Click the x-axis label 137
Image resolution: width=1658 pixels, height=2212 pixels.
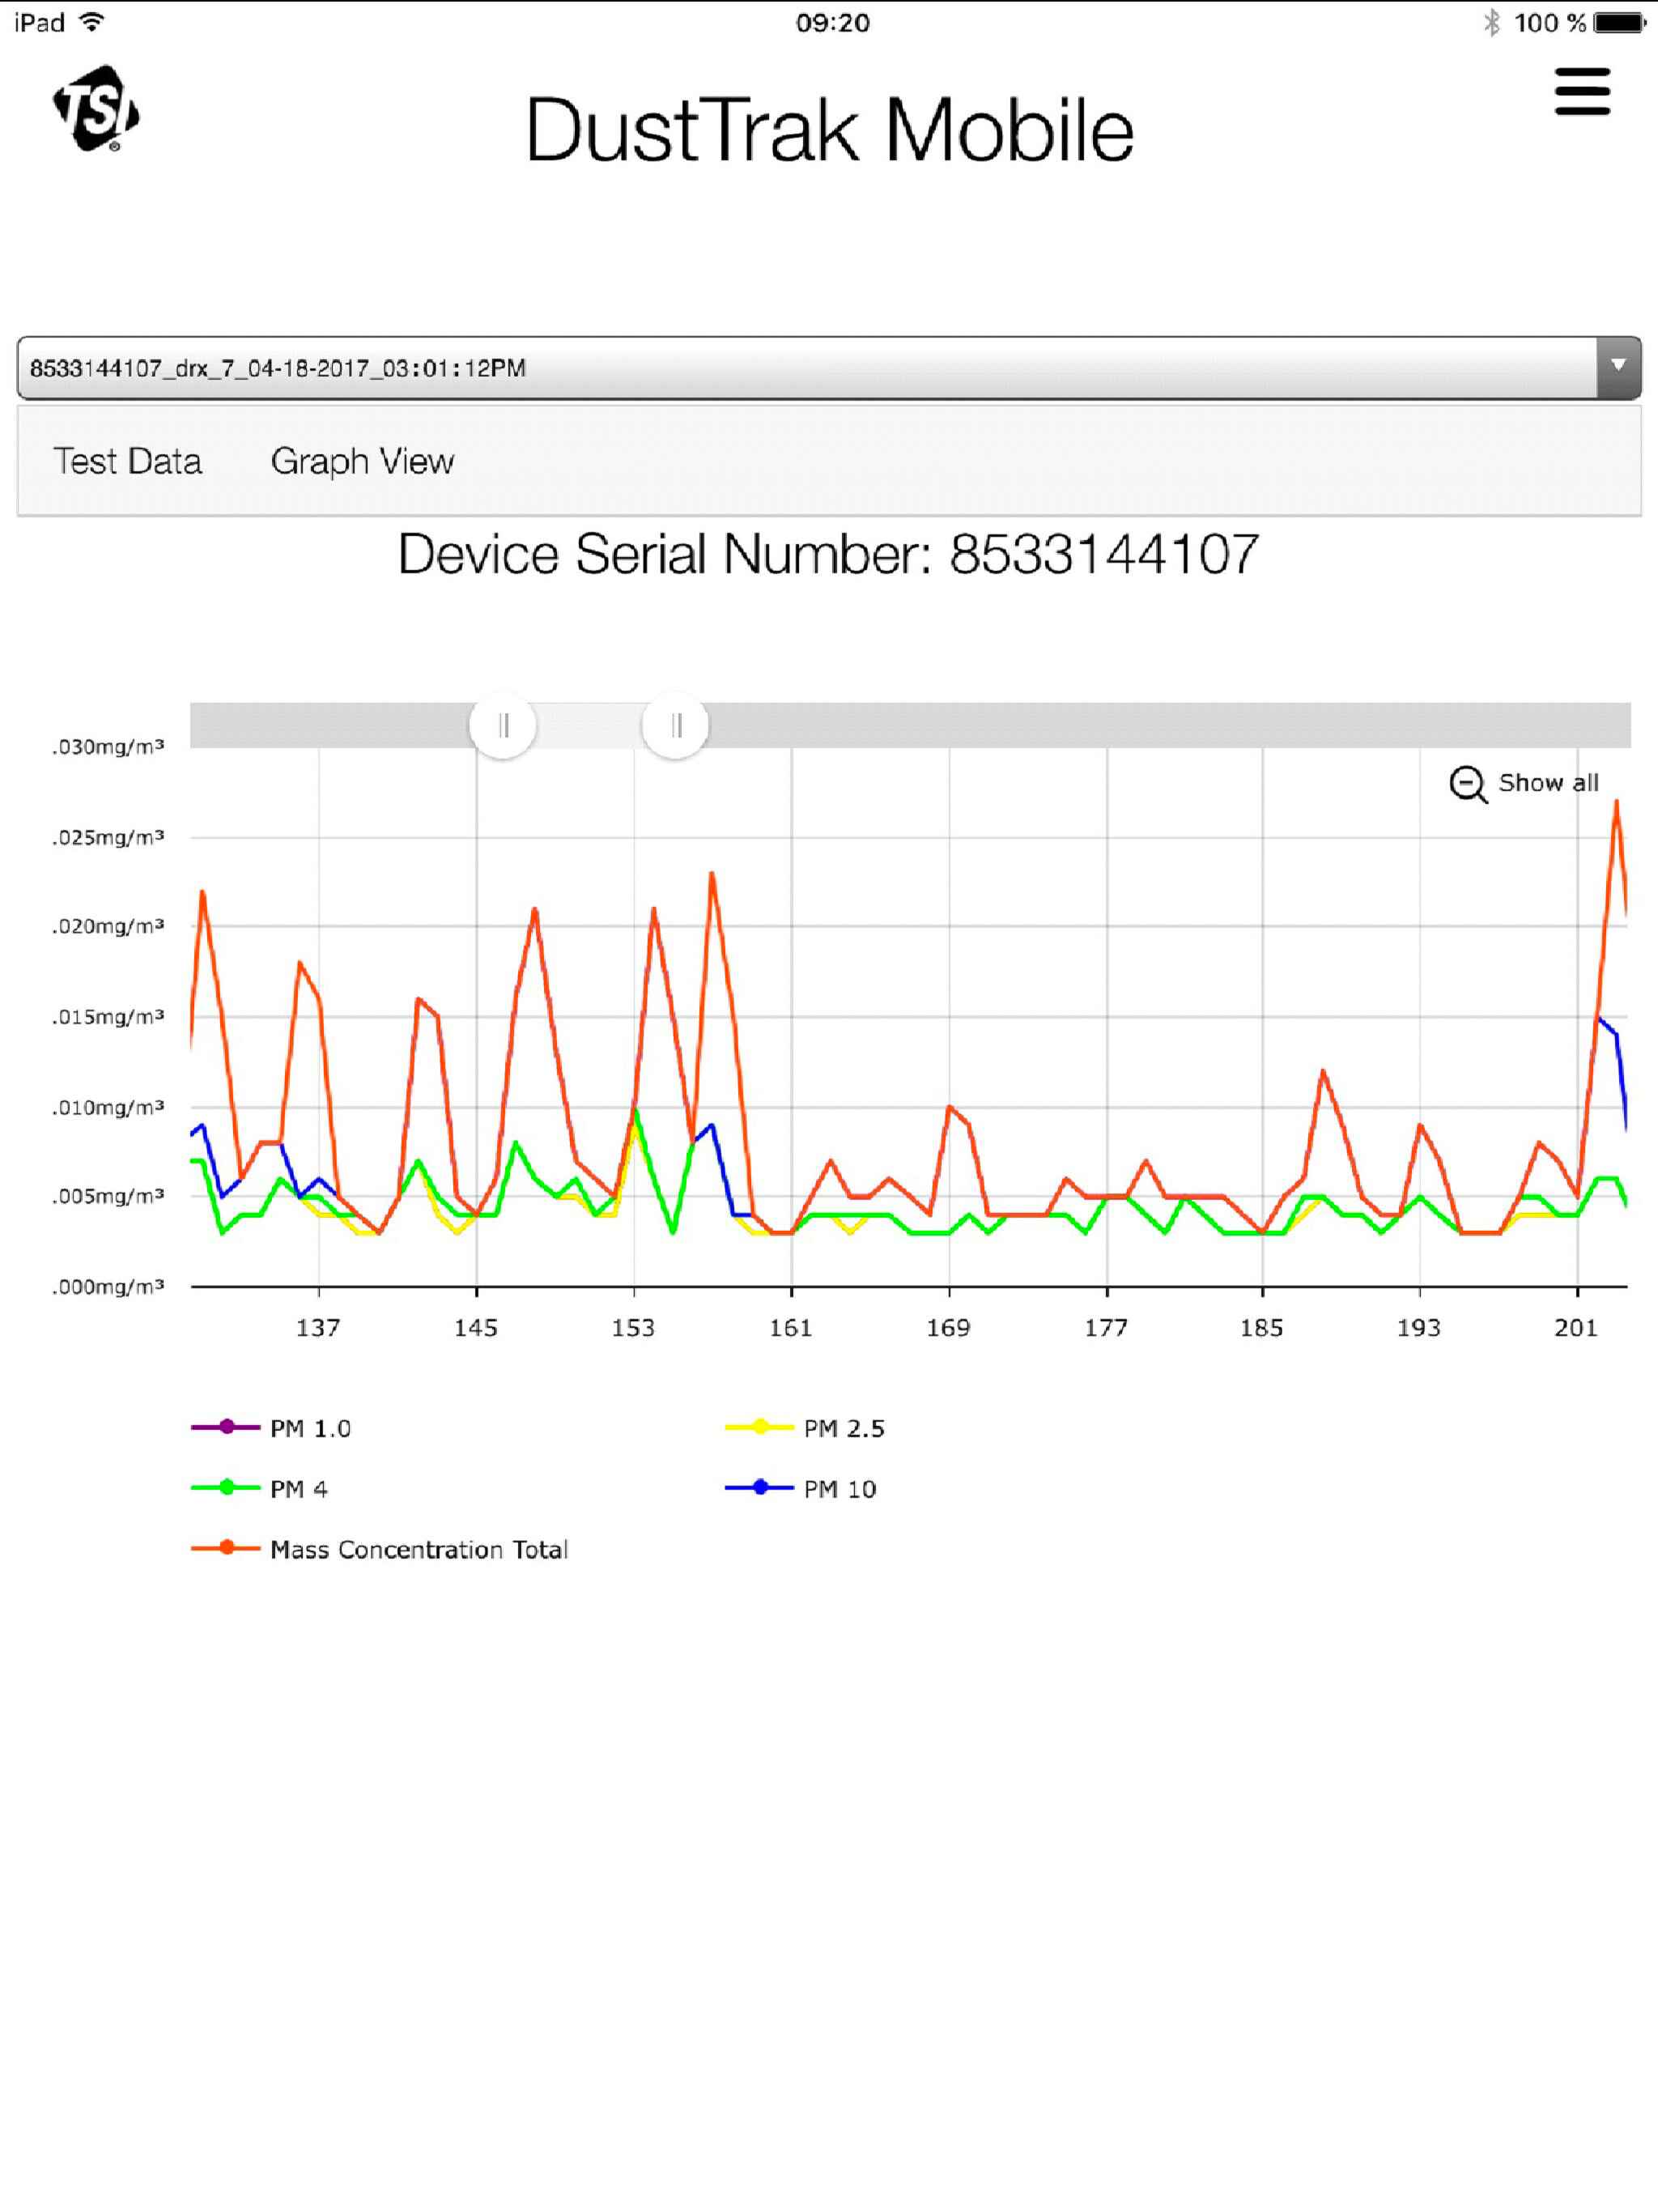[318, 1328]
